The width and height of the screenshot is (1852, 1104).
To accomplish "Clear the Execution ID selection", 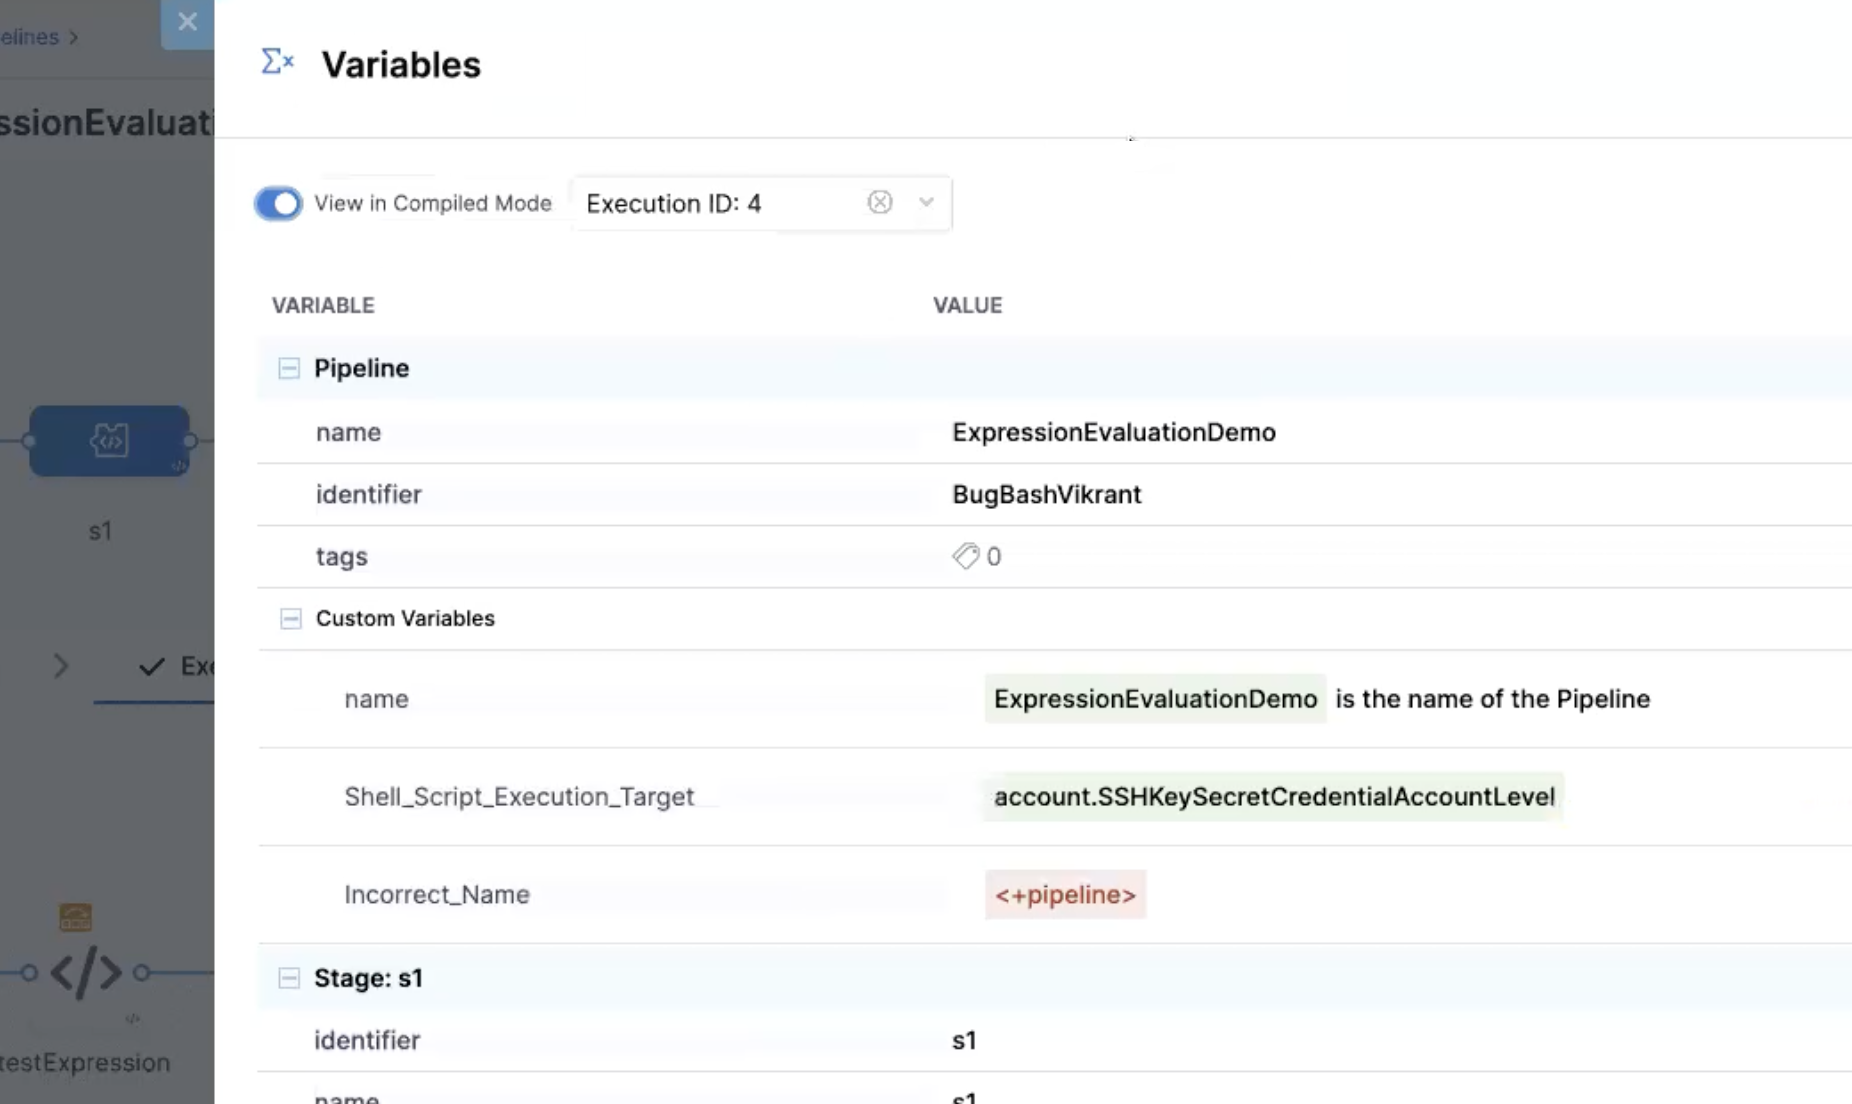I will [x=879, y=203].
